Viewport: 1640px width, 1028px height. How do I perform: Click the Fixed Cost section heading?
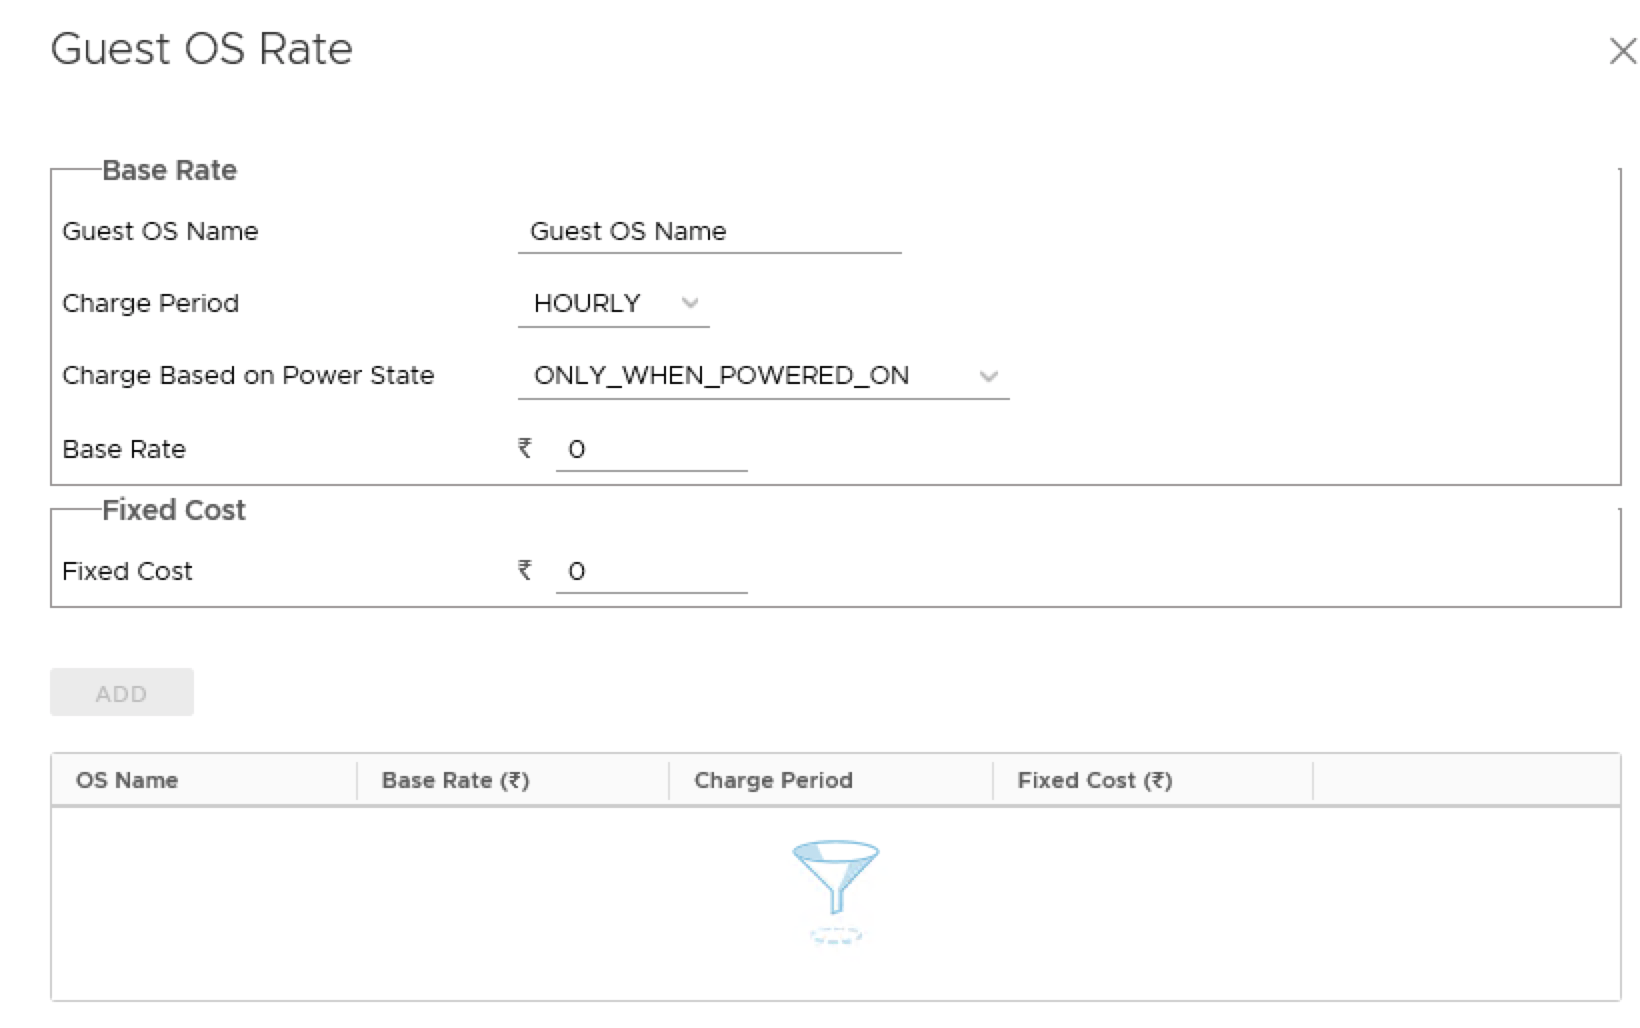[173, 510]
